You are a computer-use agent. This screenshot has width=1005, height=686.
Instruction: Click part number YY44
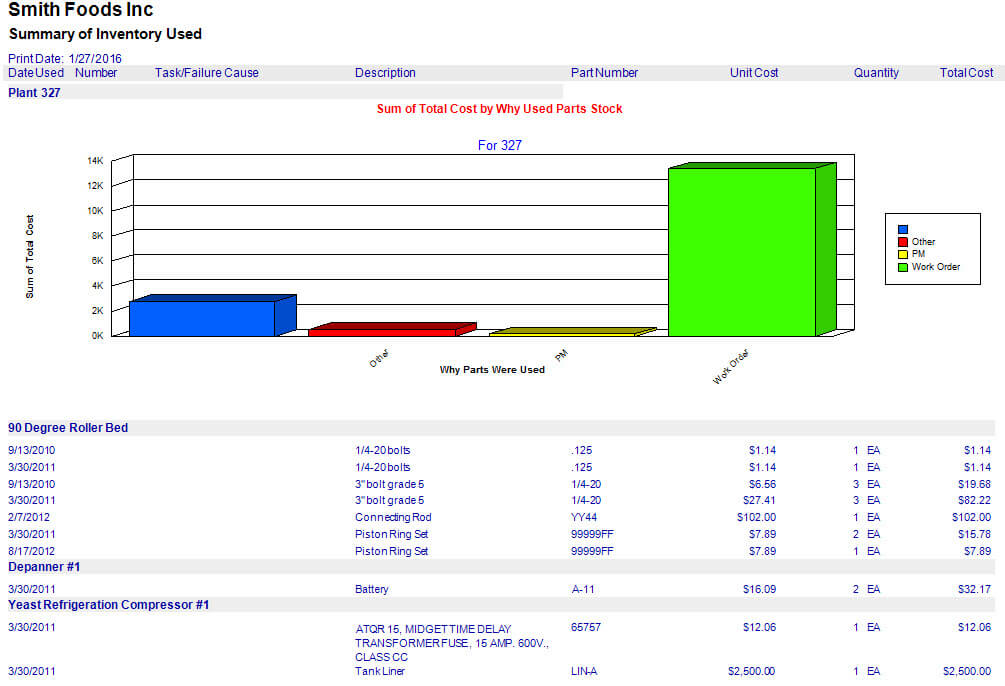pos(584,517)
